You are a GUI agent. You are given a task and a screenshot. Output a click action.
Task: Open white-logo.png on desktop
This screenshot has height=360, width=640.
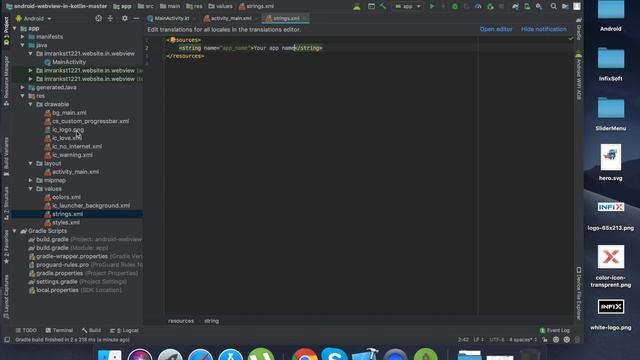coord(611,314)
